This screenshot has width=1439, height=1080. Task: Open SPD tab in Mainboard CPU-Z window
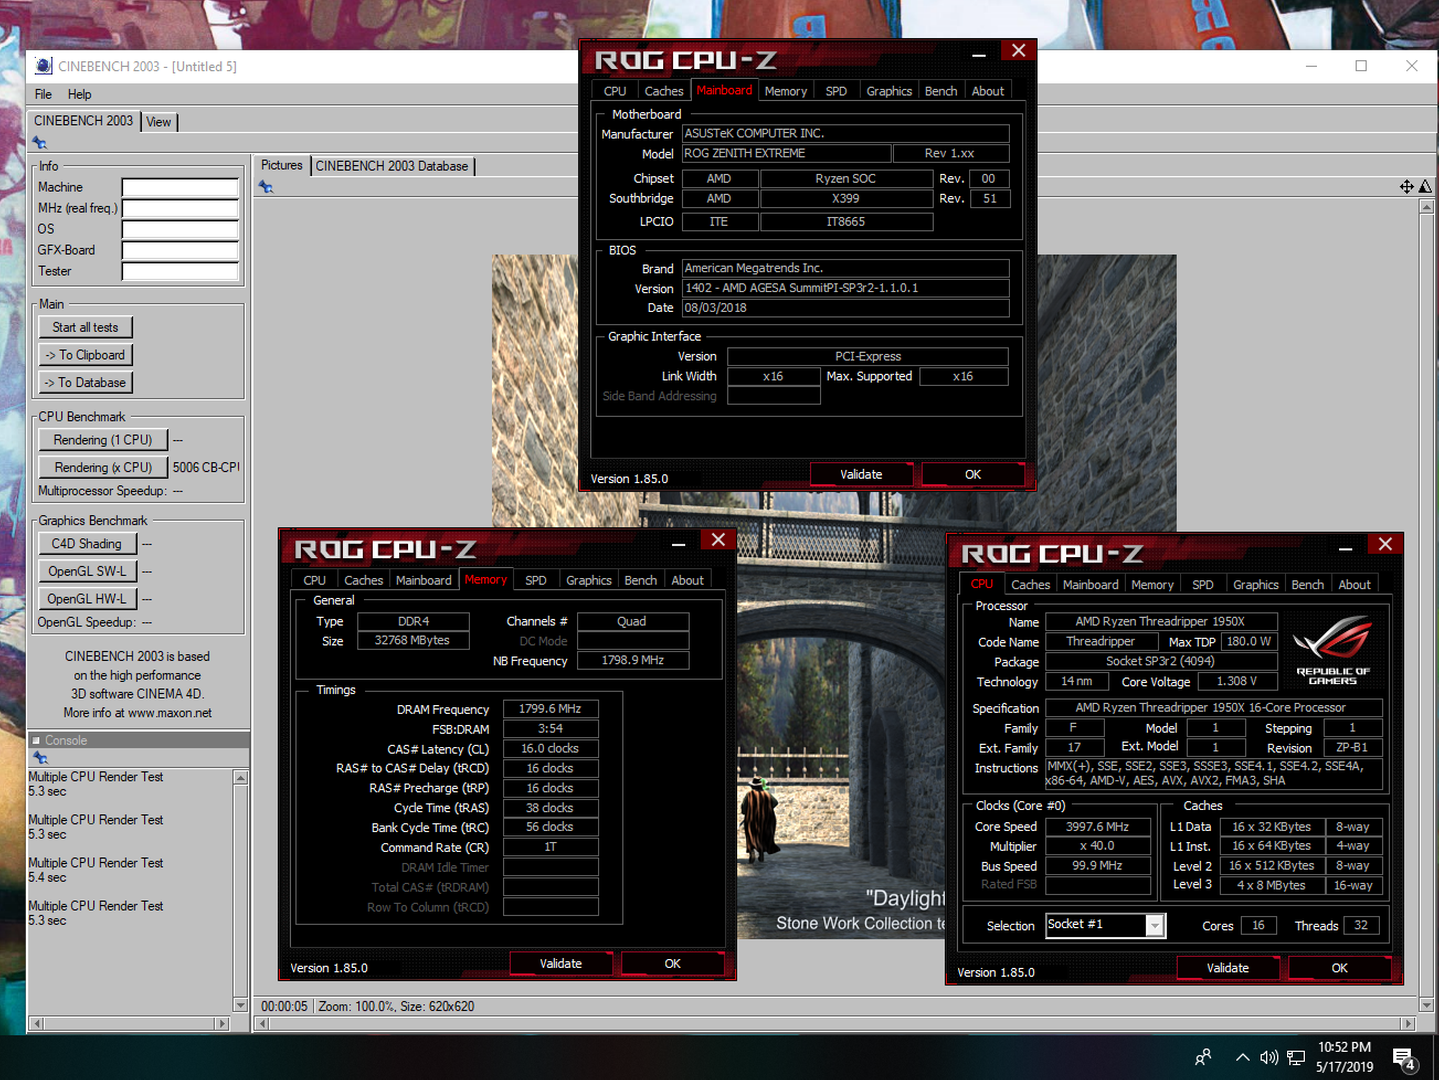(x=836, y=91)
